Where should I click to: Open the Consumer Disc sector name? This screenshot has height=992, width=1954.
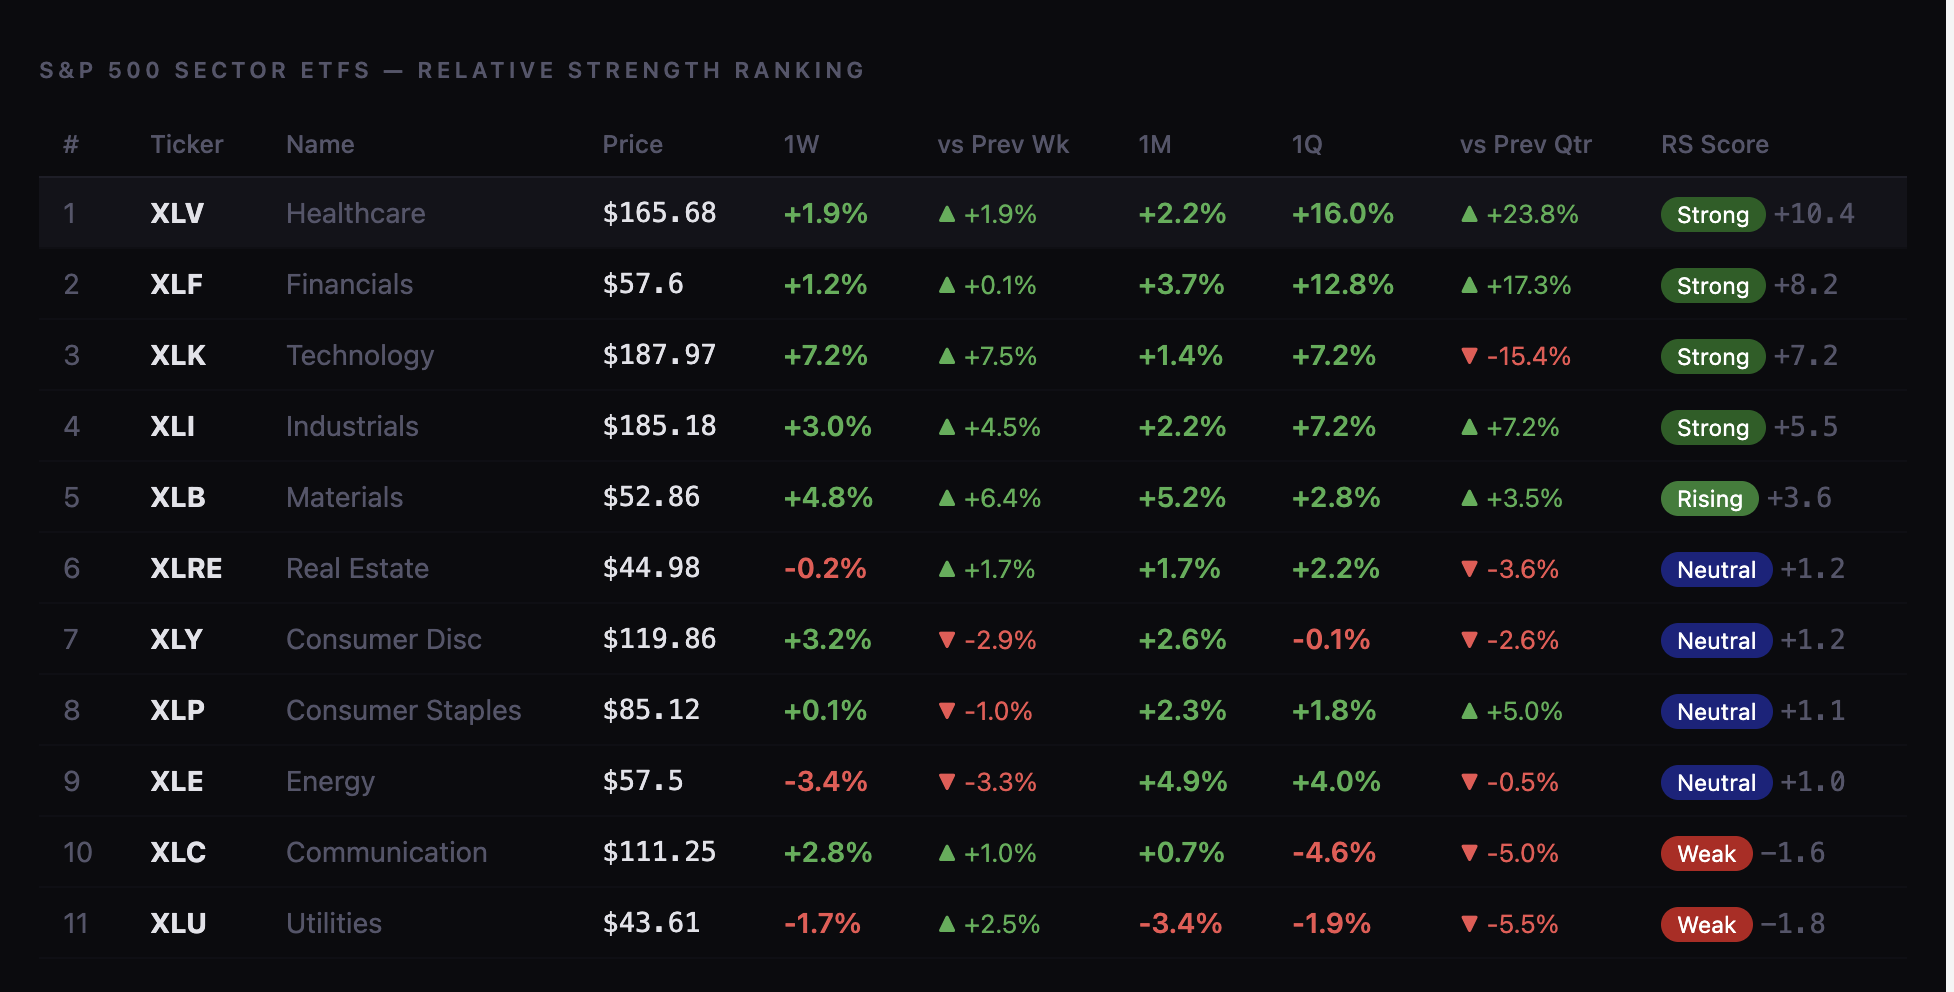384,639
